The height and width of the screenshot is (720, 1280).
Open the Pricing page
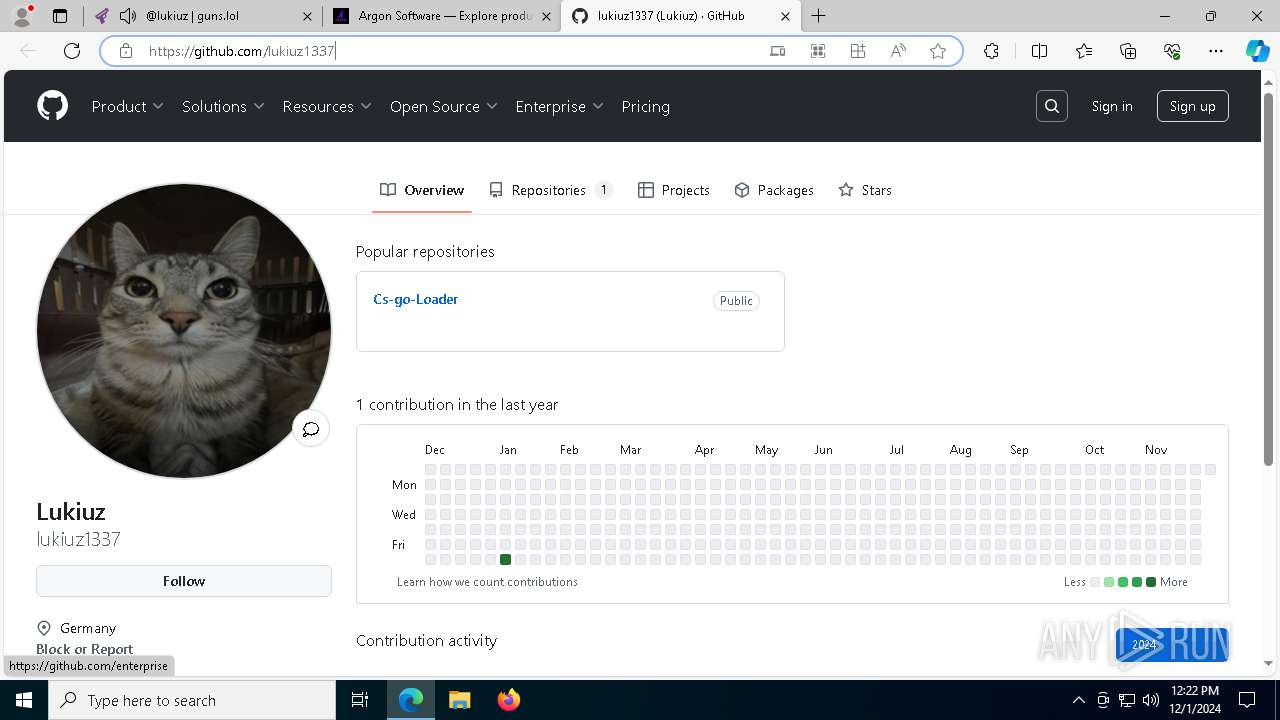tap(645, 106)
